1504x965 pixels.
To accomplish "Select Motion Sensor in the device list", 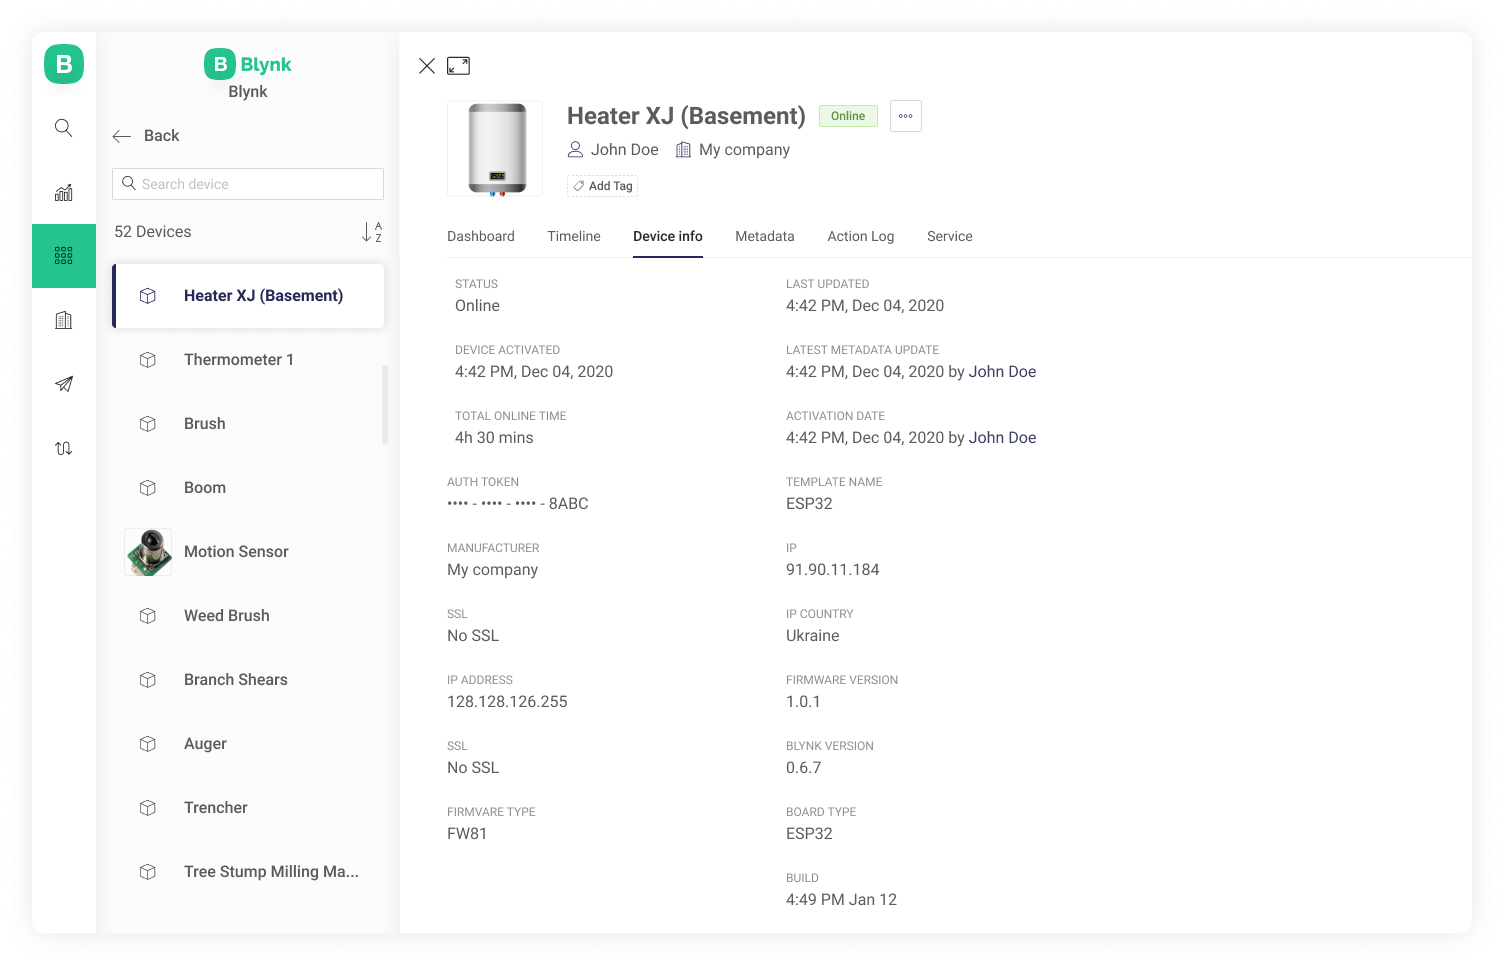I will 236,552.
